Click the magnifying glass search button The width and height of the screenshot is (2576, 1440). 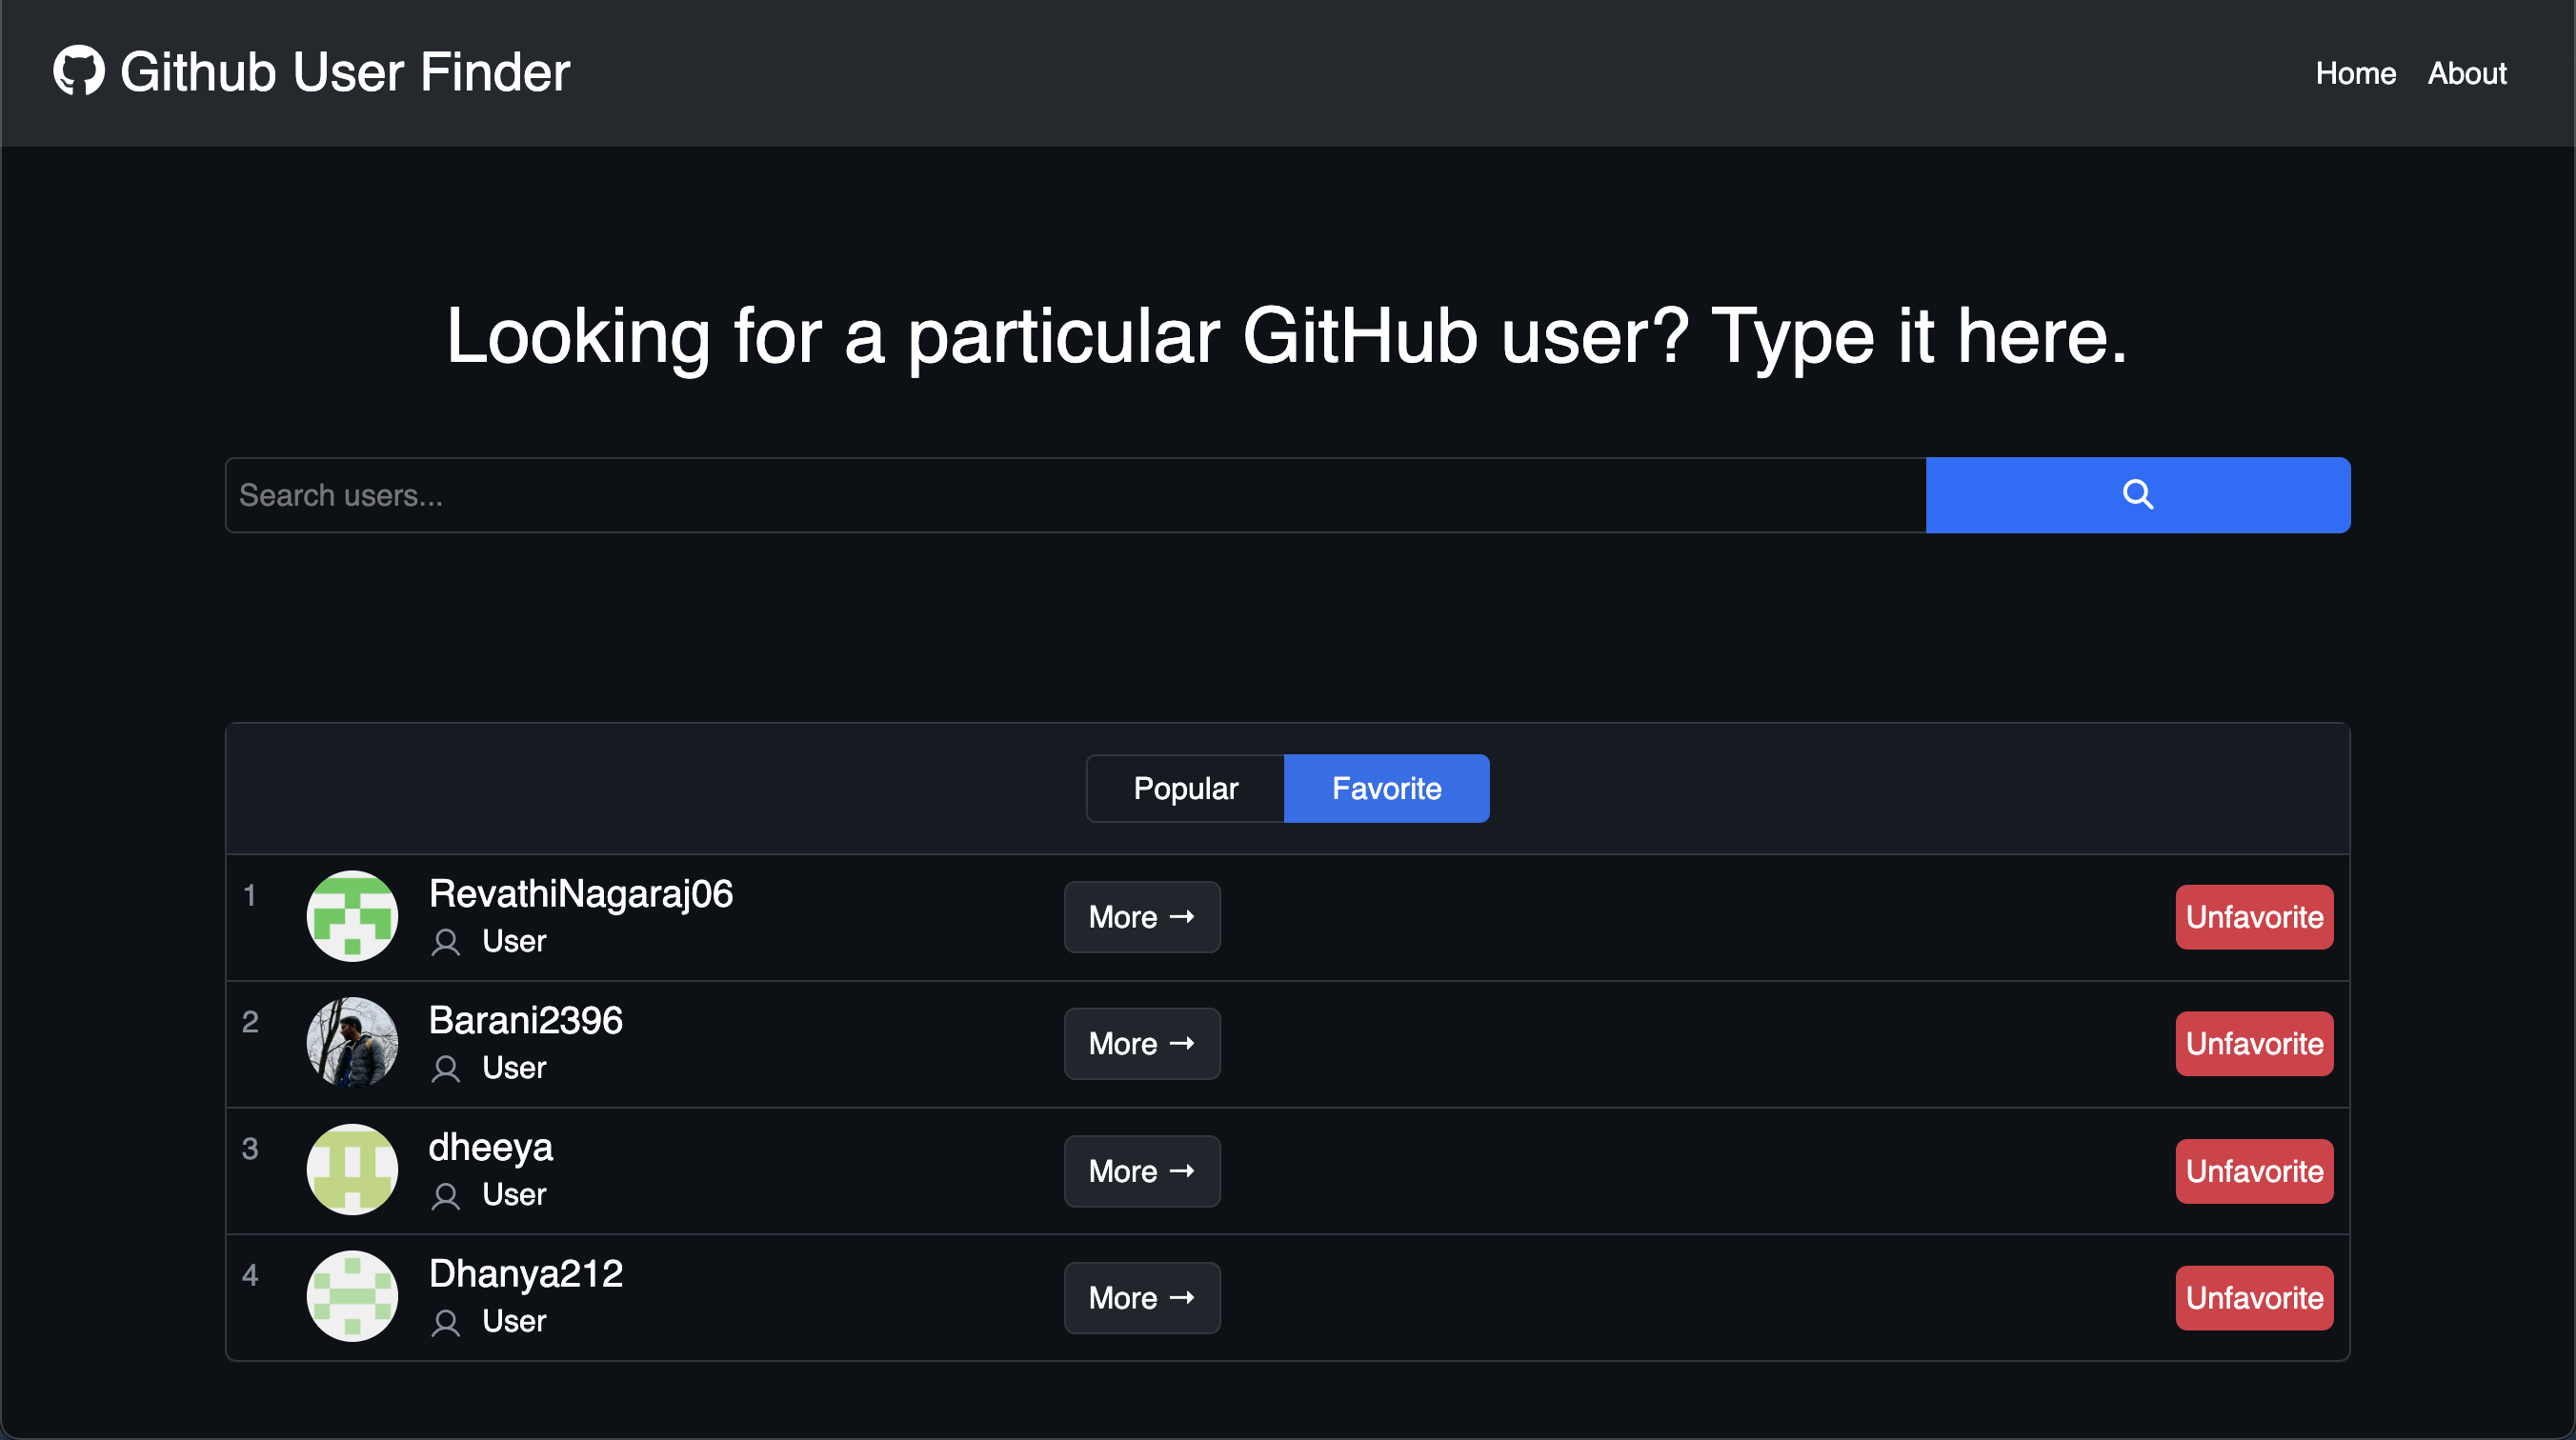click(x=2137, y=495)
